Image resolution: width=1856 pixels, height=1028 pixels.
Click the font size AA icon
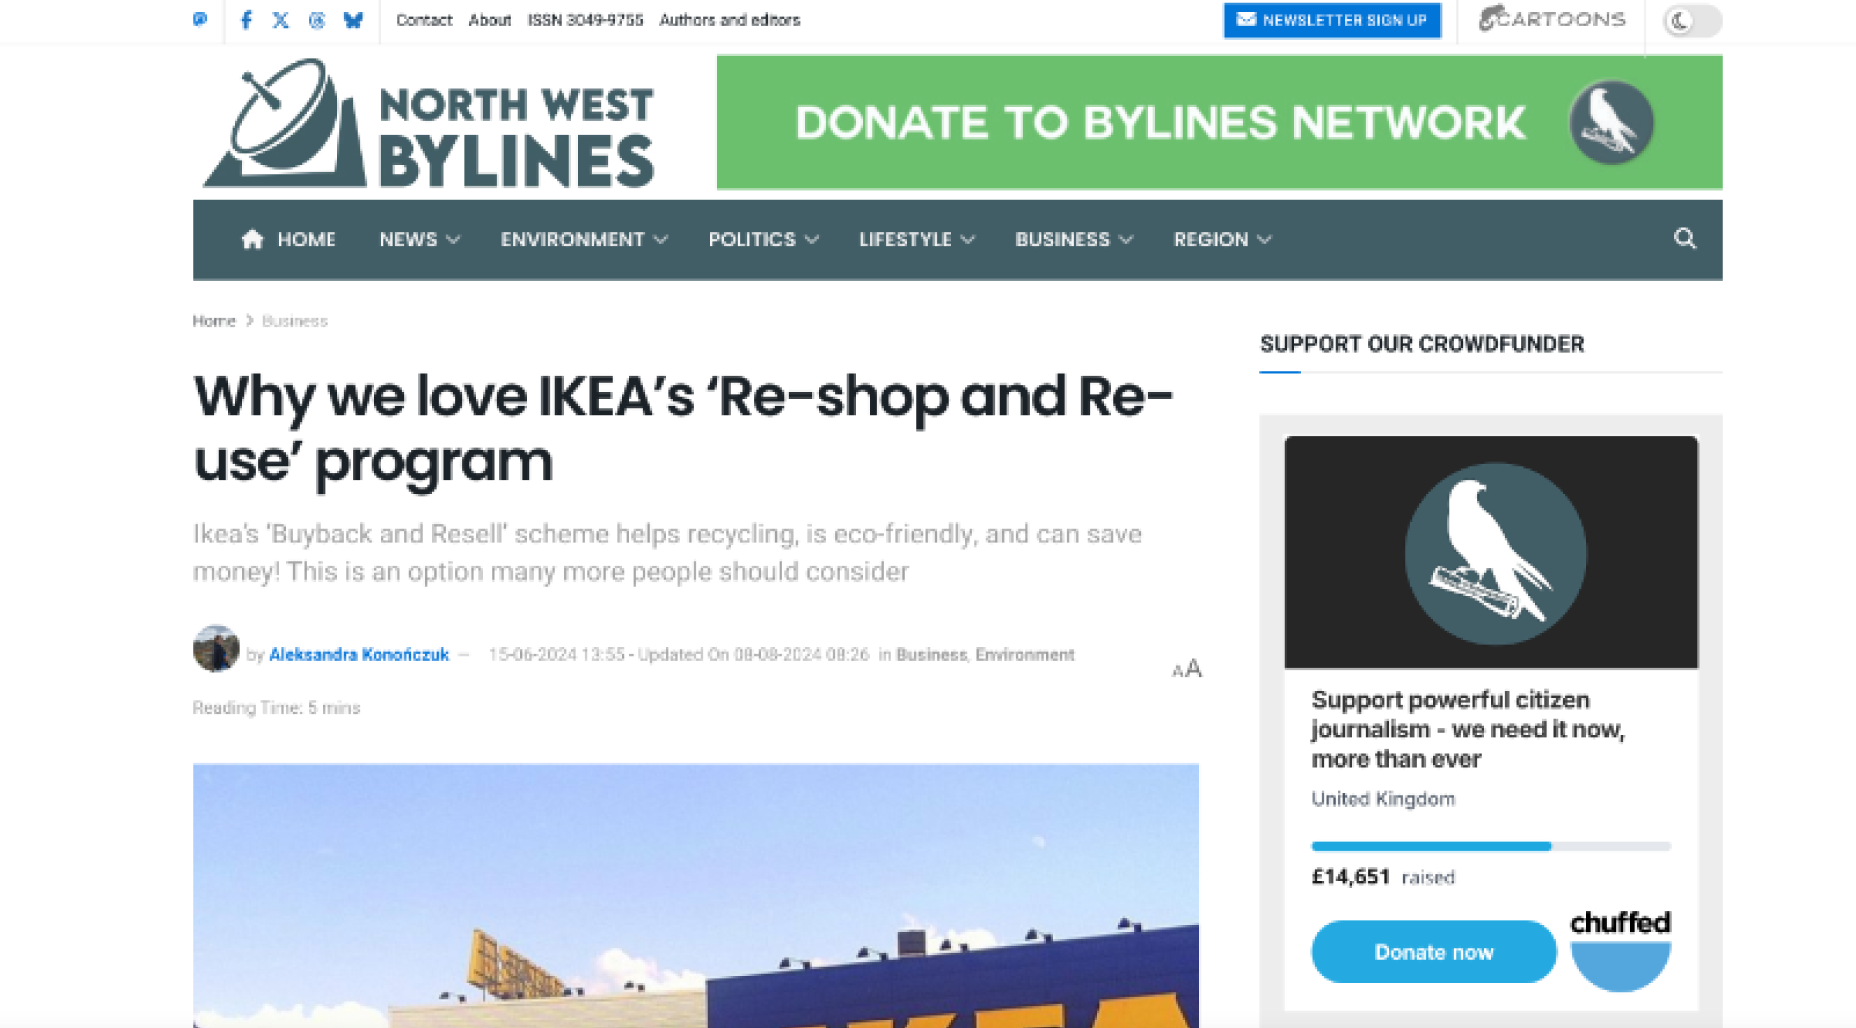[x=1187, y=669]
